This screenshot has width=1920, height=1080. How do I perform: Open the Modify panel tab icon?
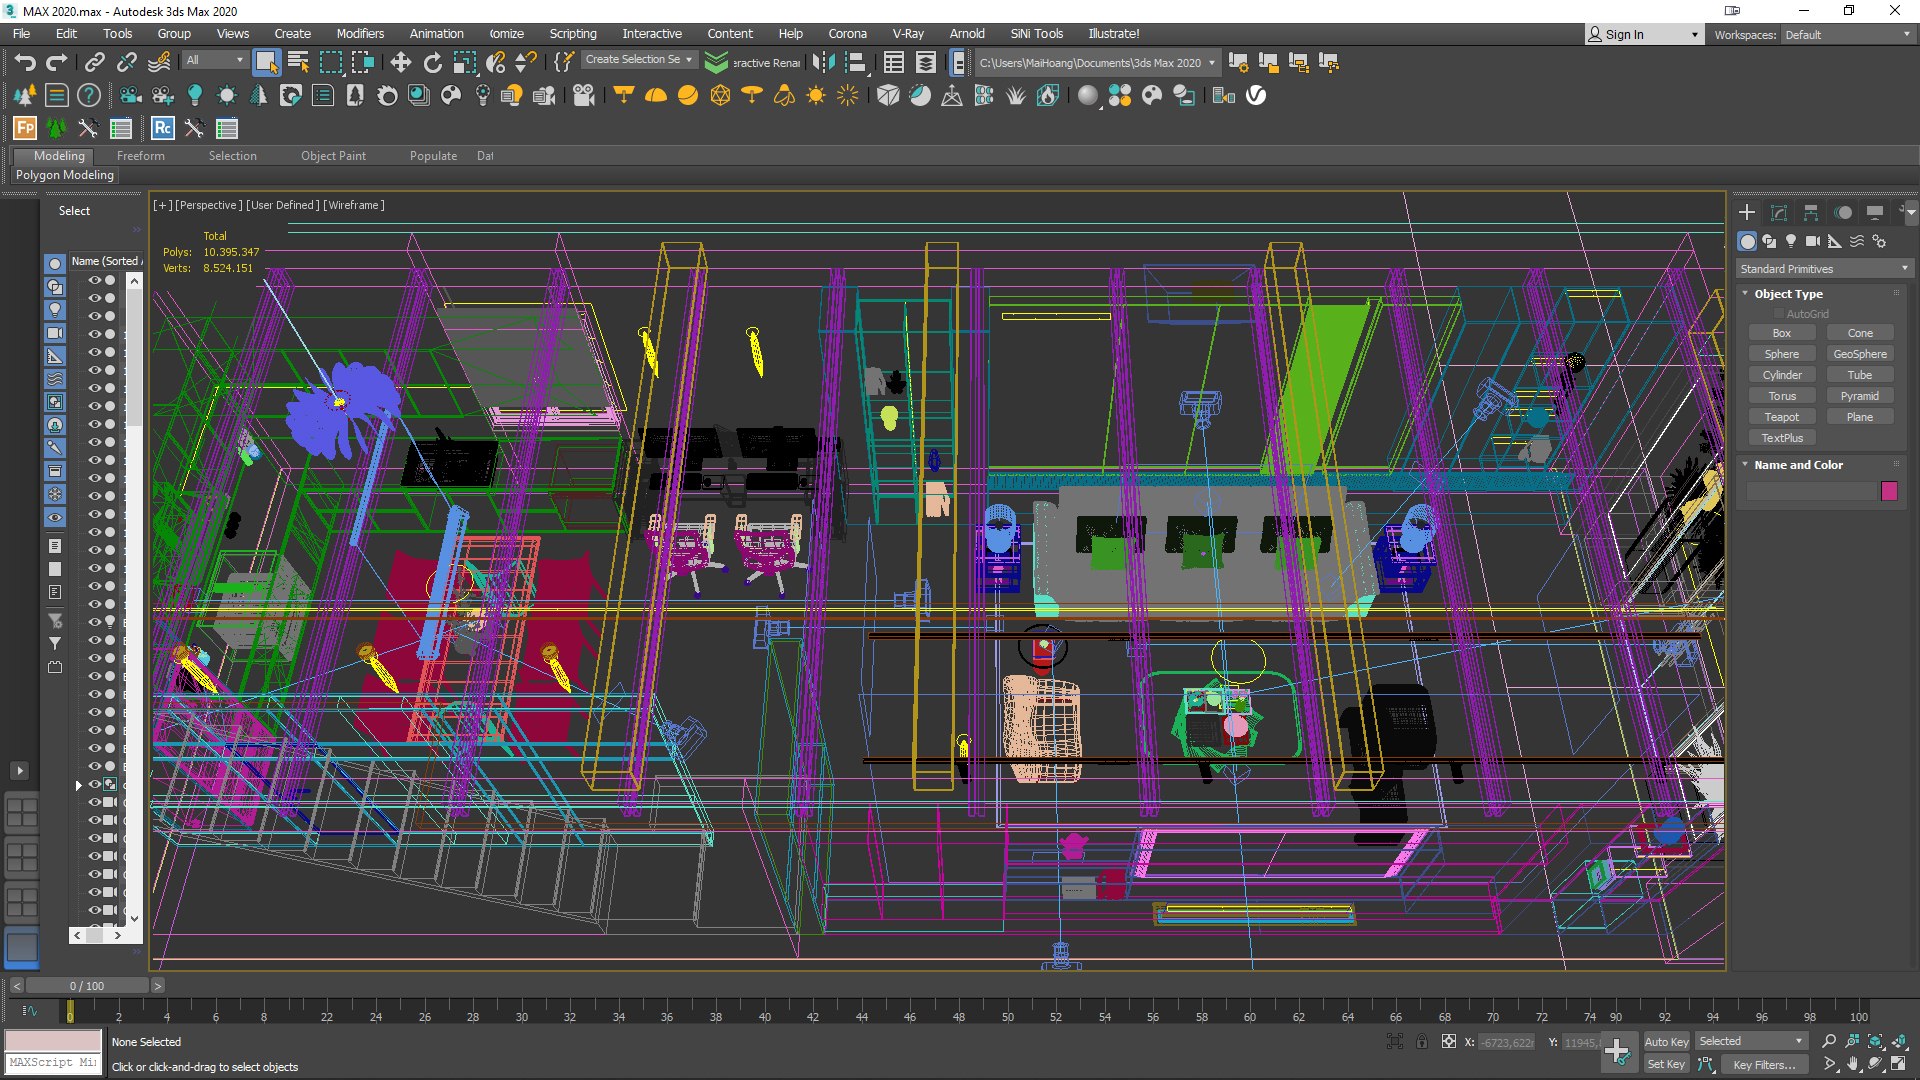pyautogui.click(x=1779, y=212)
